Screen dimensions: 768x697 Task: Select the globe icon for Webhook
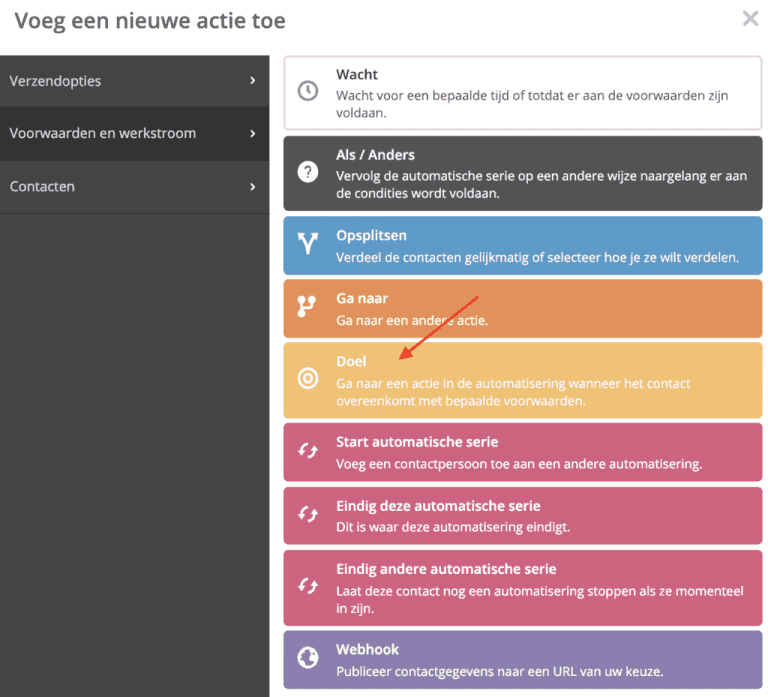point(308,658)
